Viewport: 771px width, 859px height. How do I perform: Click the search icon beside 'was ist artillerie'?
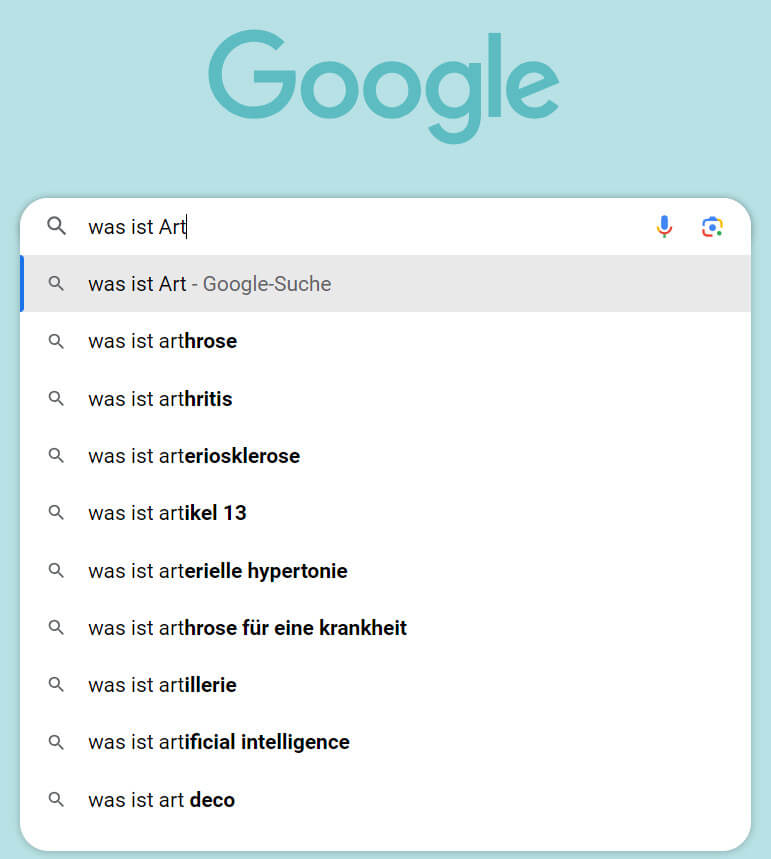56,685
